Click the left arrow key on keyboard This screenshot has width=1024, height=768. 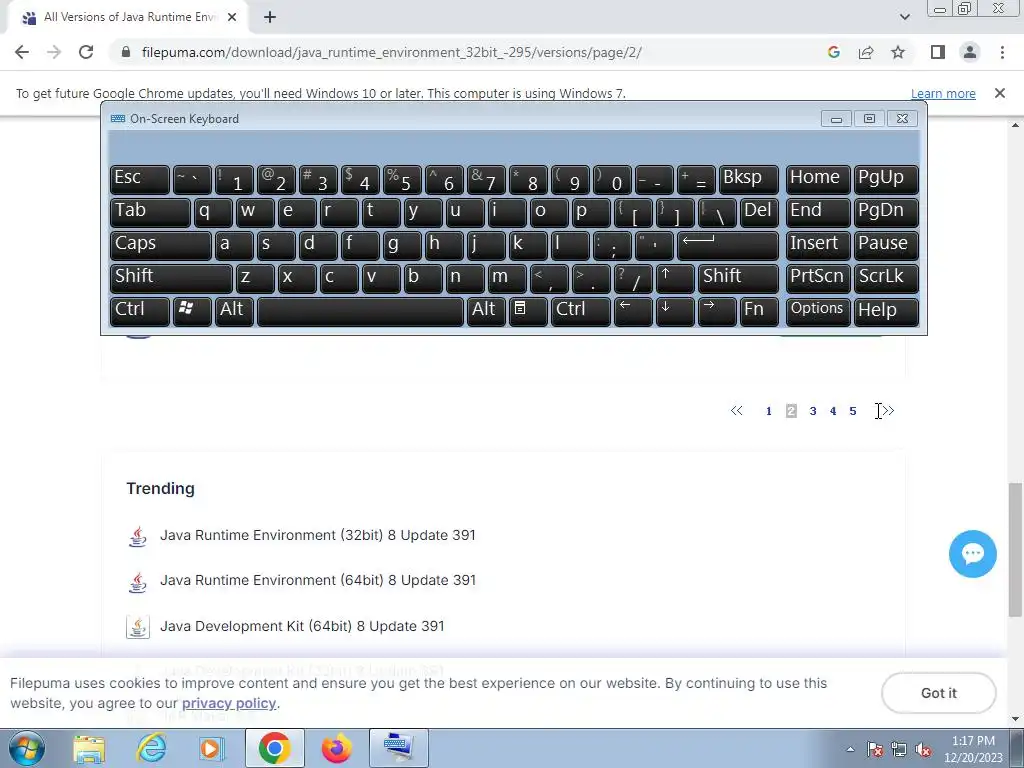(633, 311)
